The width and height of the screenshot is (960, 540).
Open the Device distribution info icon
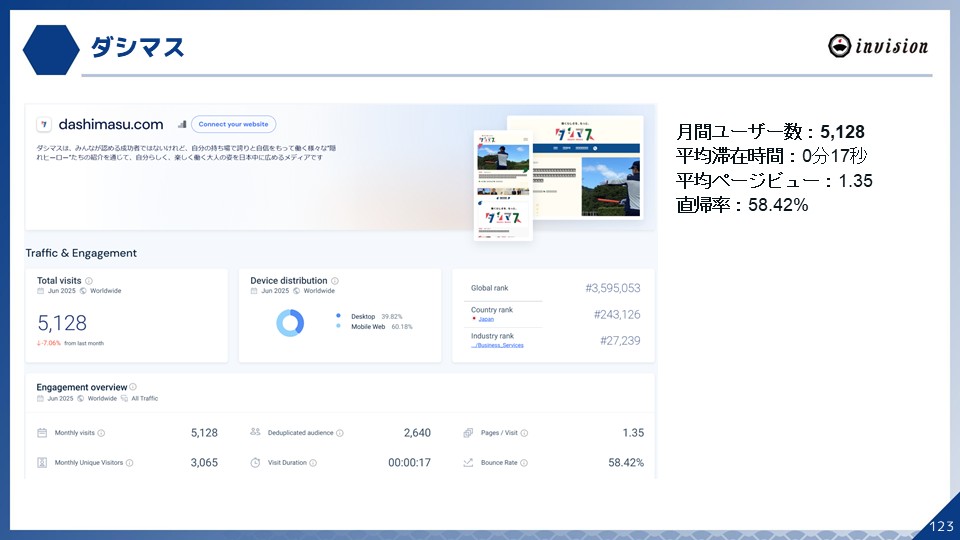pos(335,281)
